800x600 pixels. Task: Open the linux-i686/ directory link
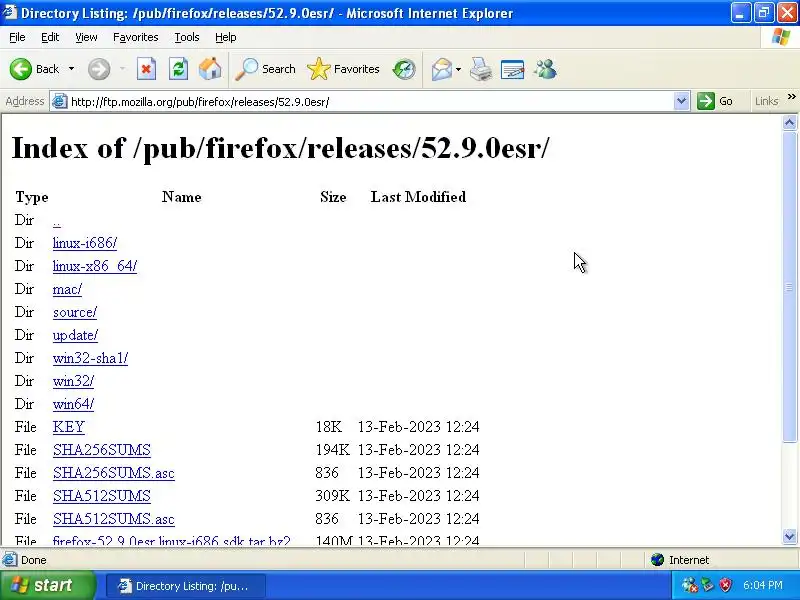(x=85, y=243)
